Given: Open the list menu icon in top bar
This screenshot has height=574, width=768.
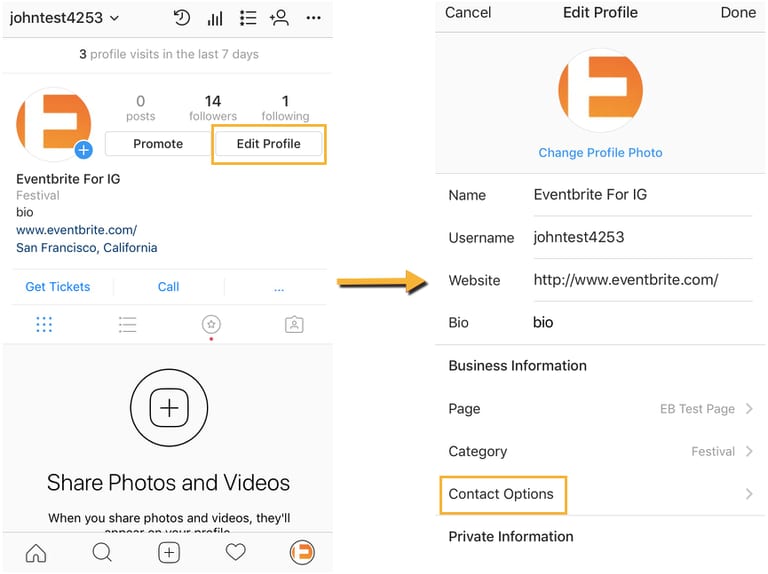Looking at the screenshot, I should 248,18.
